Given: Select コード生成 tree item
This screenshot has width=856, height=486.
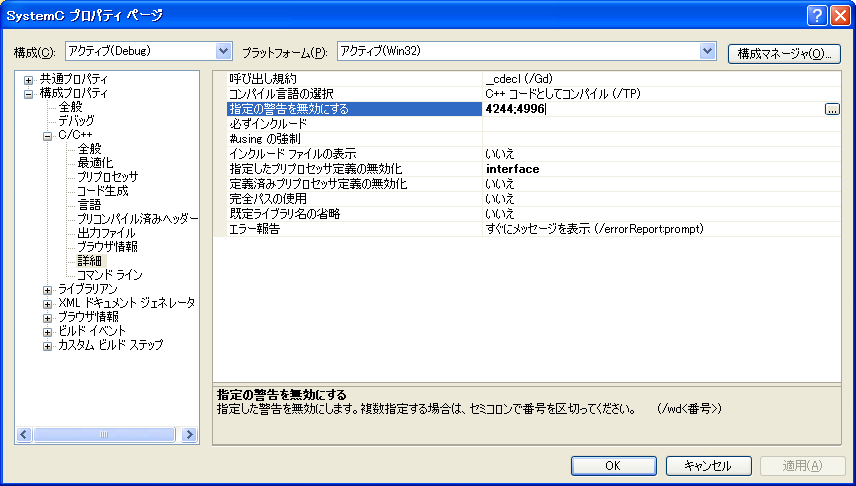Looking at the screenshot, I should point(103,191).
